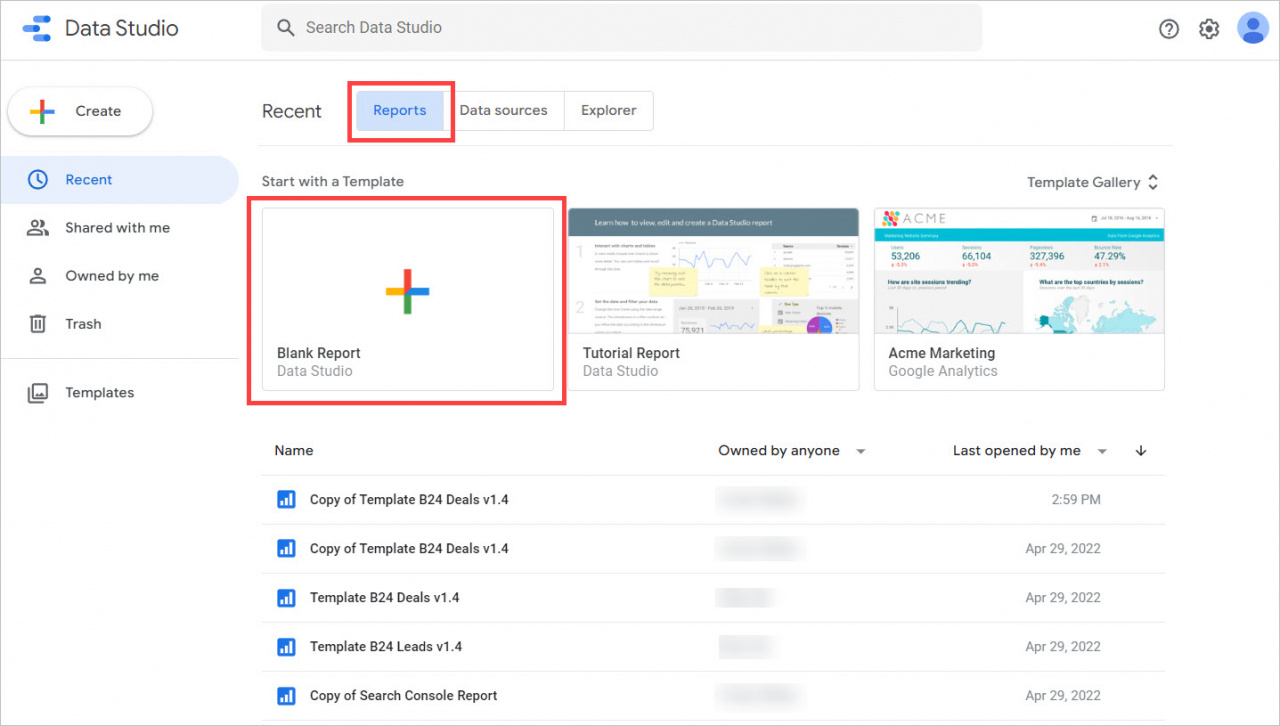Click the Data Studio title text

click(122, 28)
